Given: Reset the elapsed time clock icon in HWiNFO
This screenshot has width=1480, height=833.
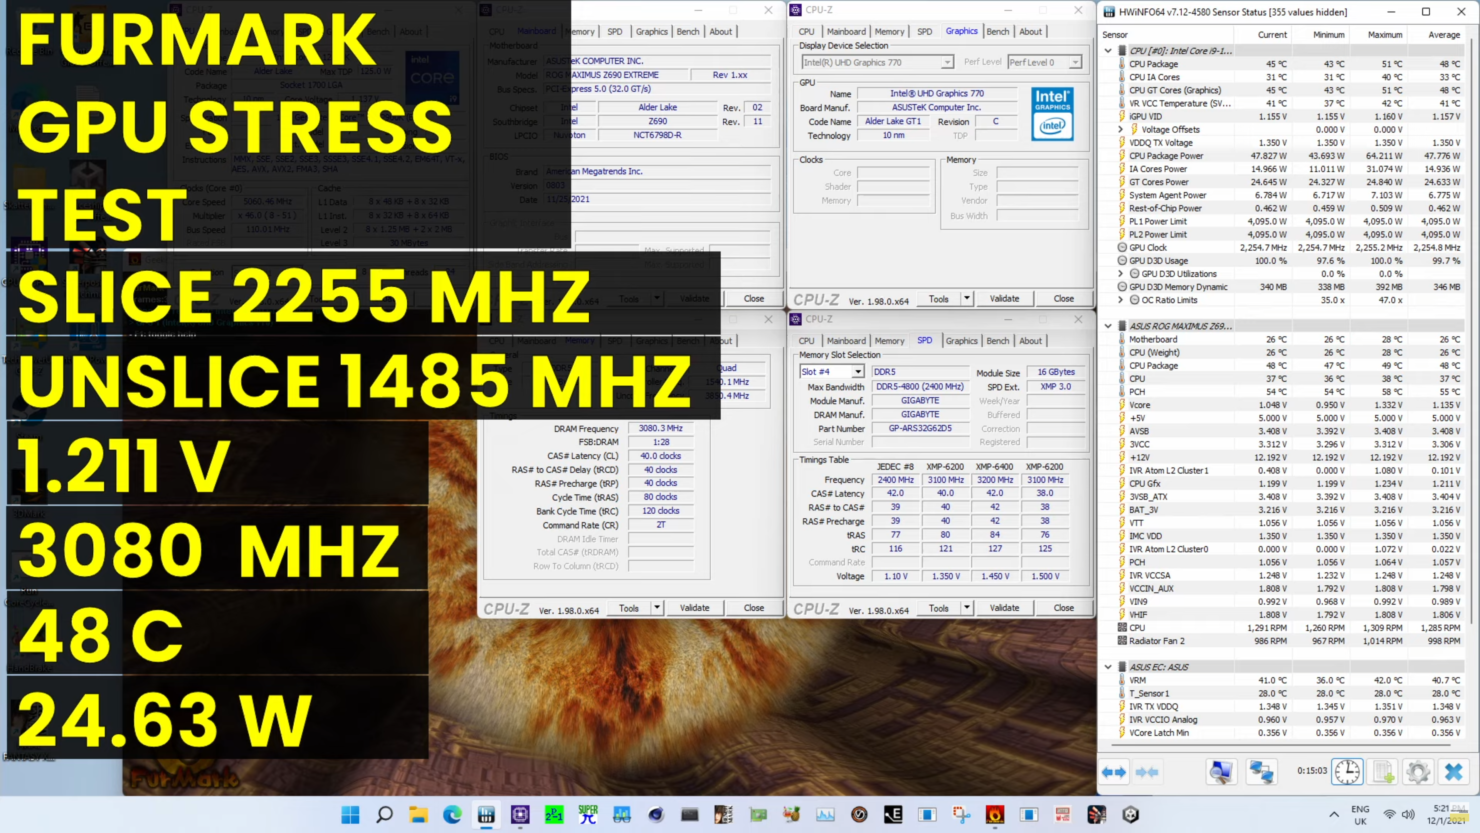Looking at the screenshot, I should pos(1347,772).
